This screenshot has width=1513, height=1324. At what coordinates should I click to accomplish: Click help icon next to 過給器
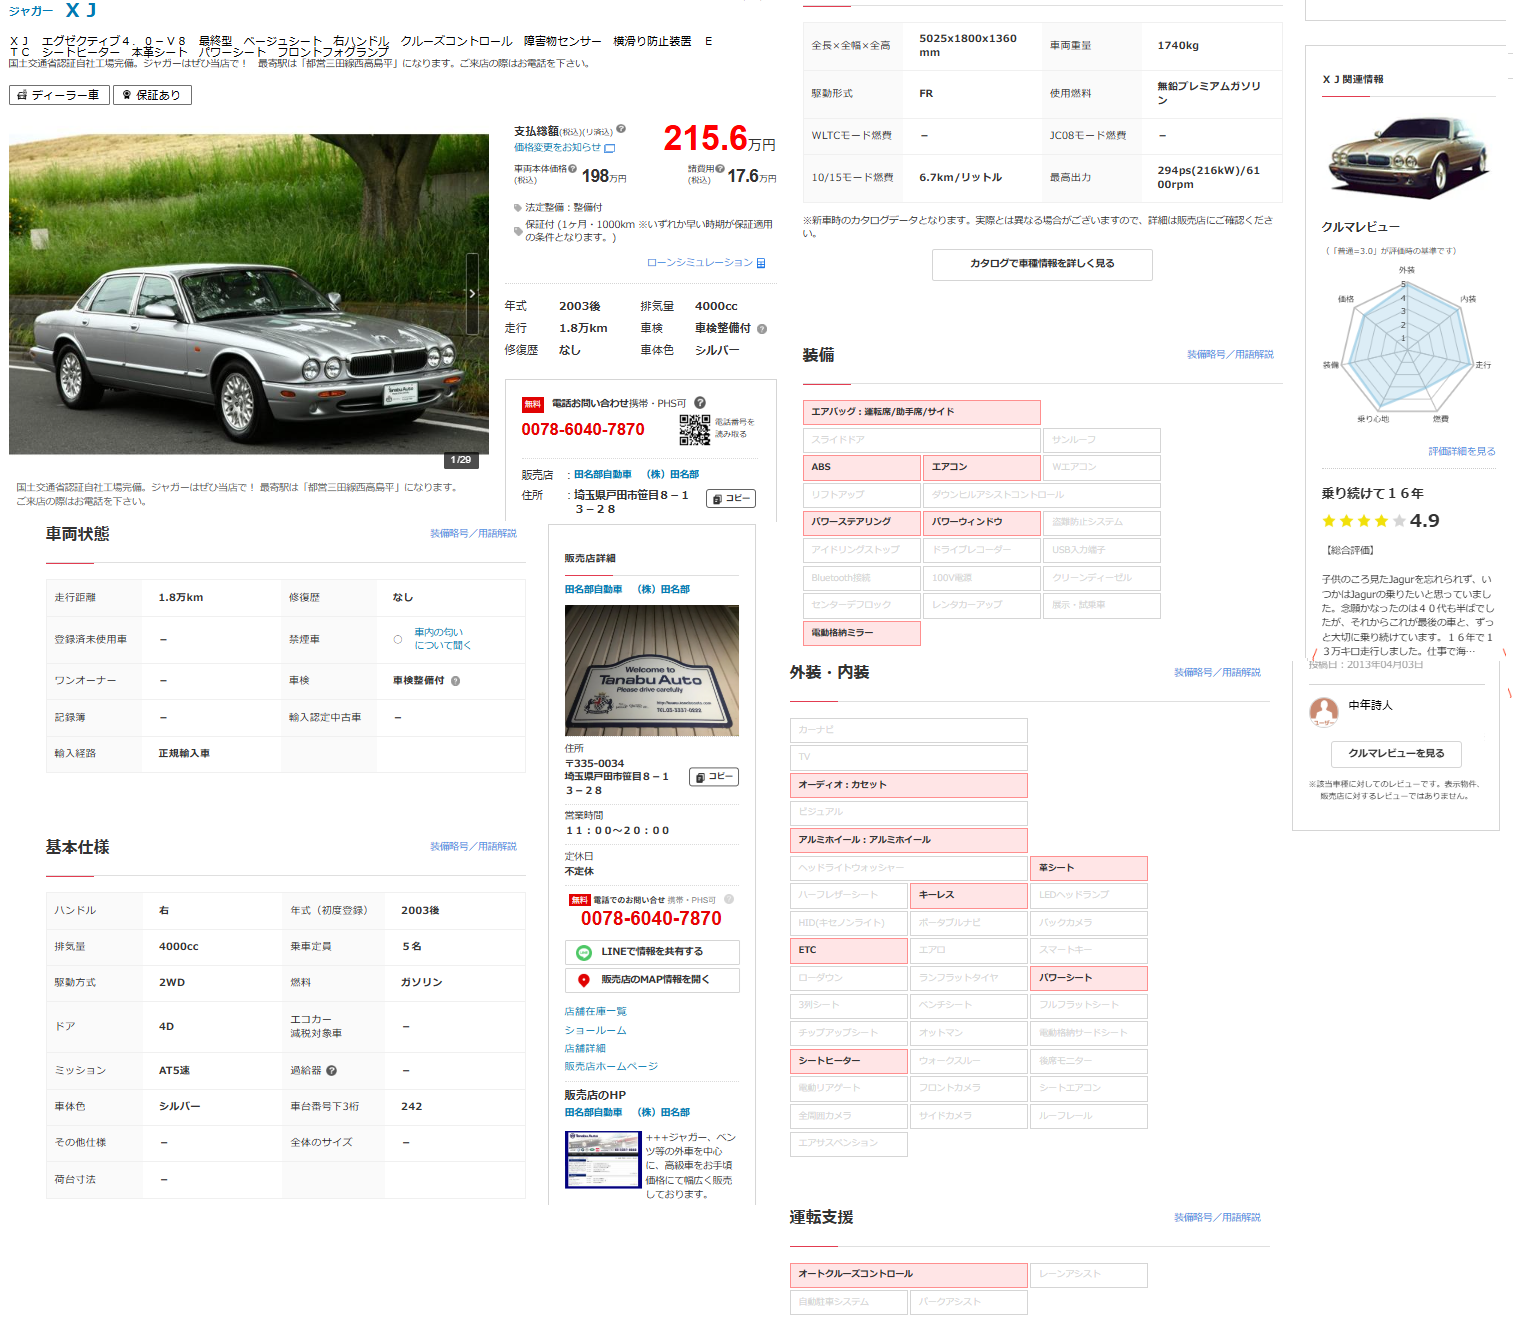pyautogui.click(x=332, y=1070)
